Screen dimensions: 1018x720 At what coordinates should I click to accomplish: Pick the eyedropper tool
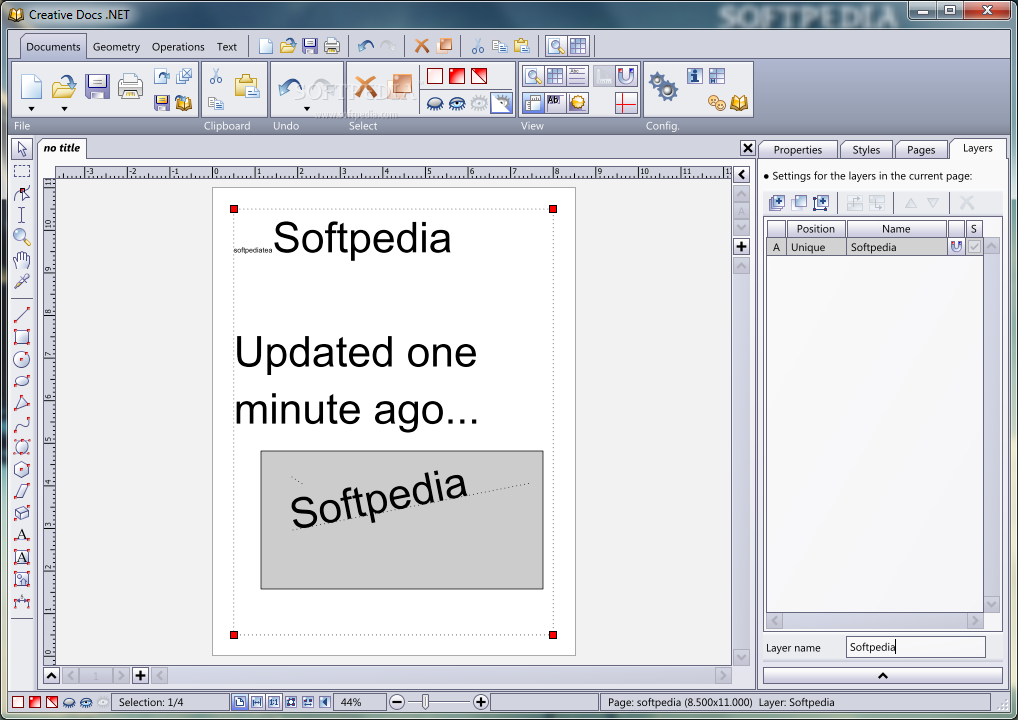point(22,282)
